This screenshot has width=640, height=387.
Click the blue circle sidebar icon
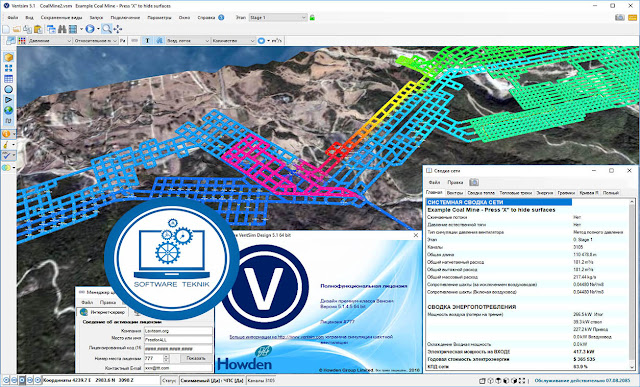[8, 89]
